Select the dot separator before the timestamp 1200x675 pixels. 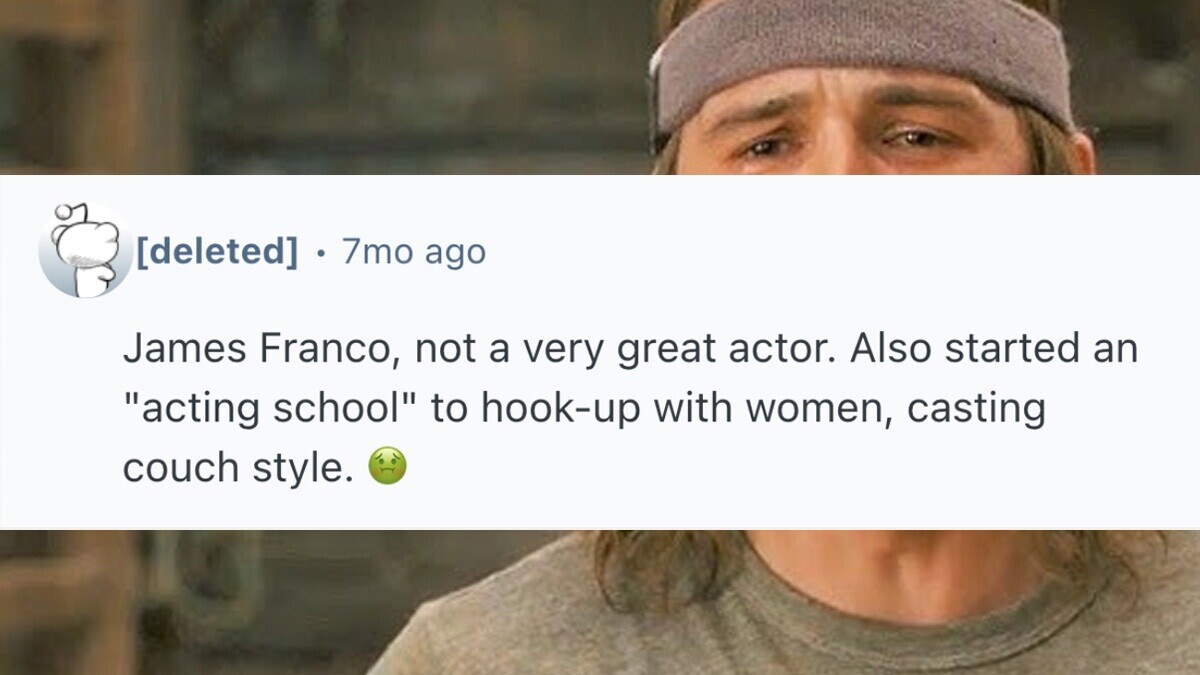(x=319, y=253)
